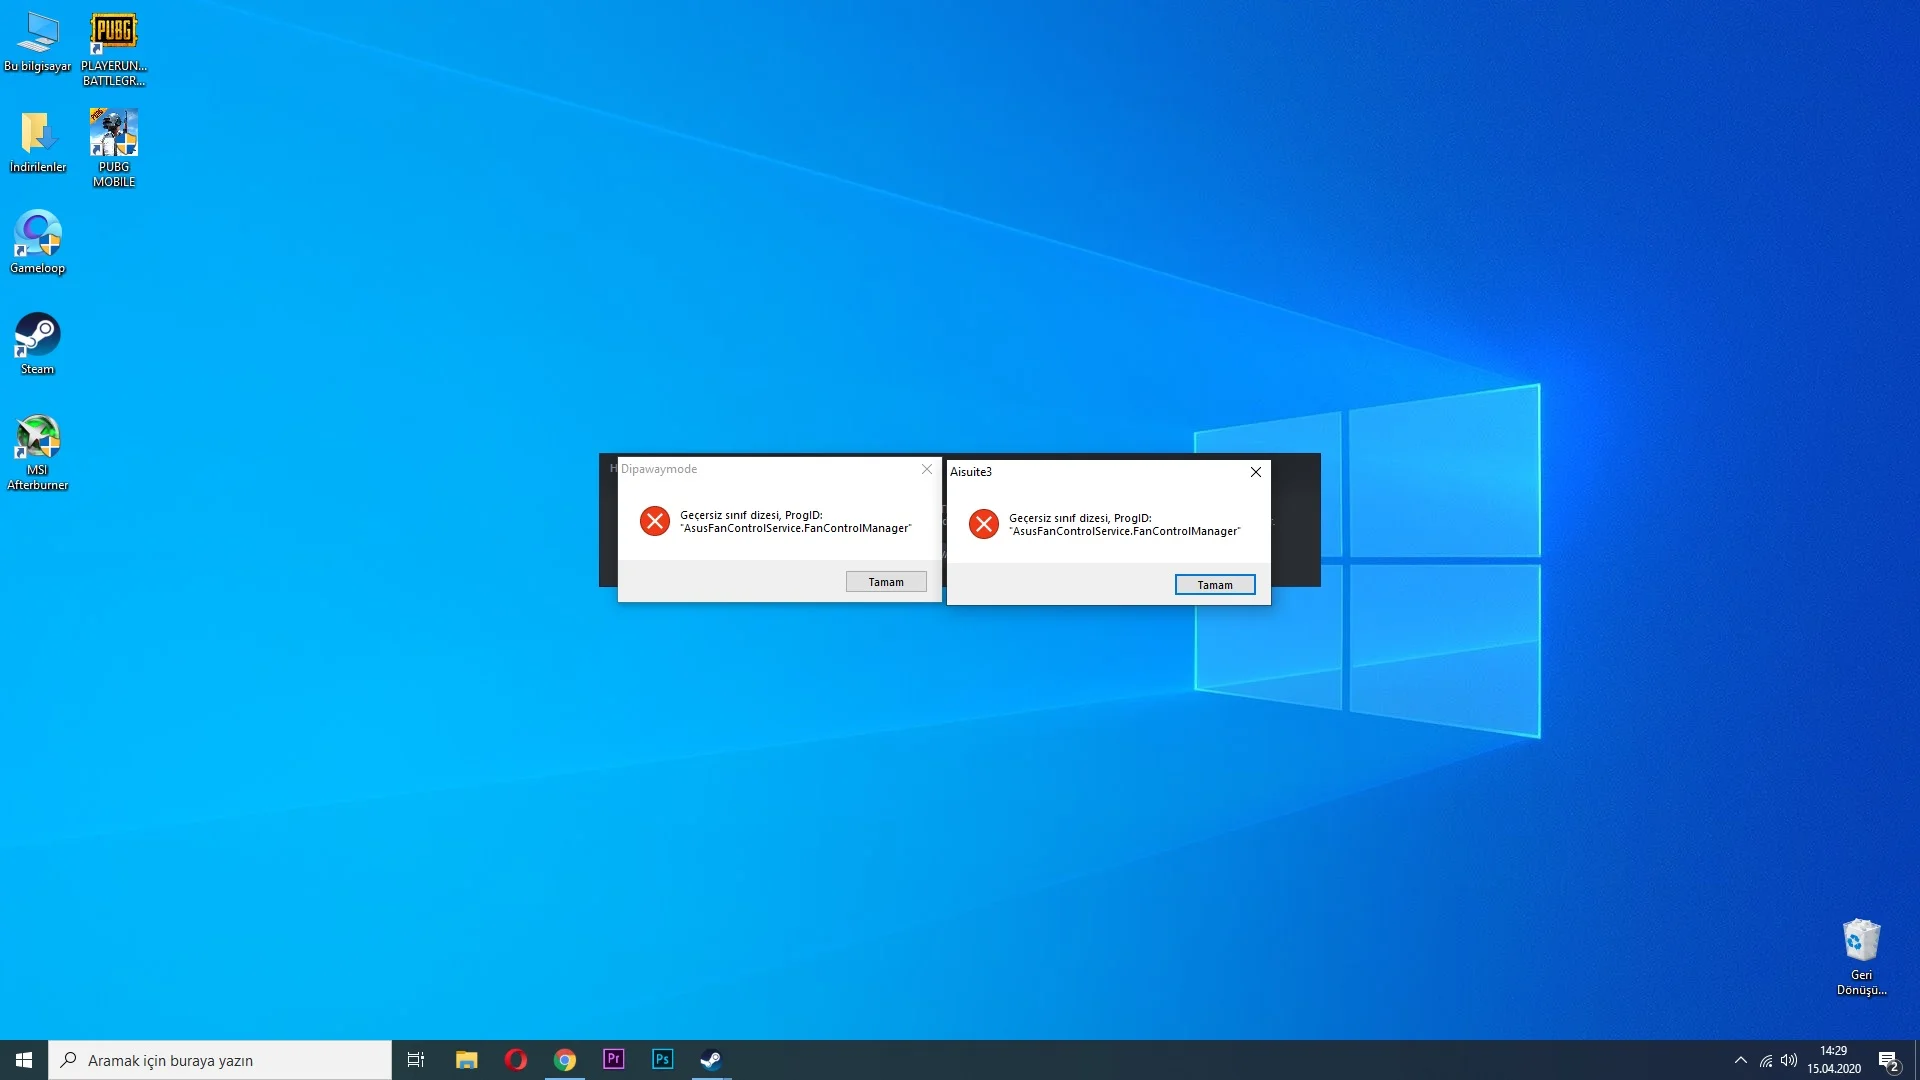Viewport: 1920px width, 1080px height.
Task: Open File Explorer from taskbar
Action: pos(467,1059)
